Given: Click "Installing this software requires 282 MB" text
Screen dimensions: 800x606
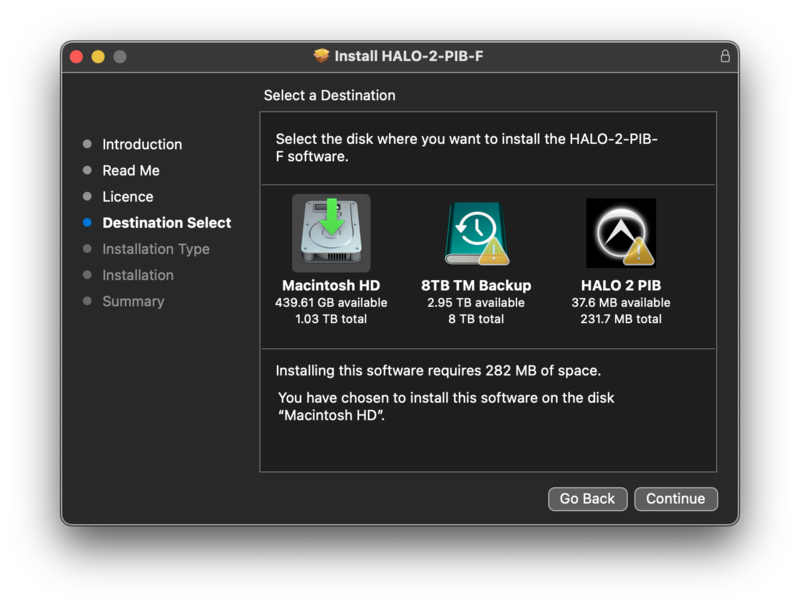Looking at the screenshot, I should (x=438, y=370).
